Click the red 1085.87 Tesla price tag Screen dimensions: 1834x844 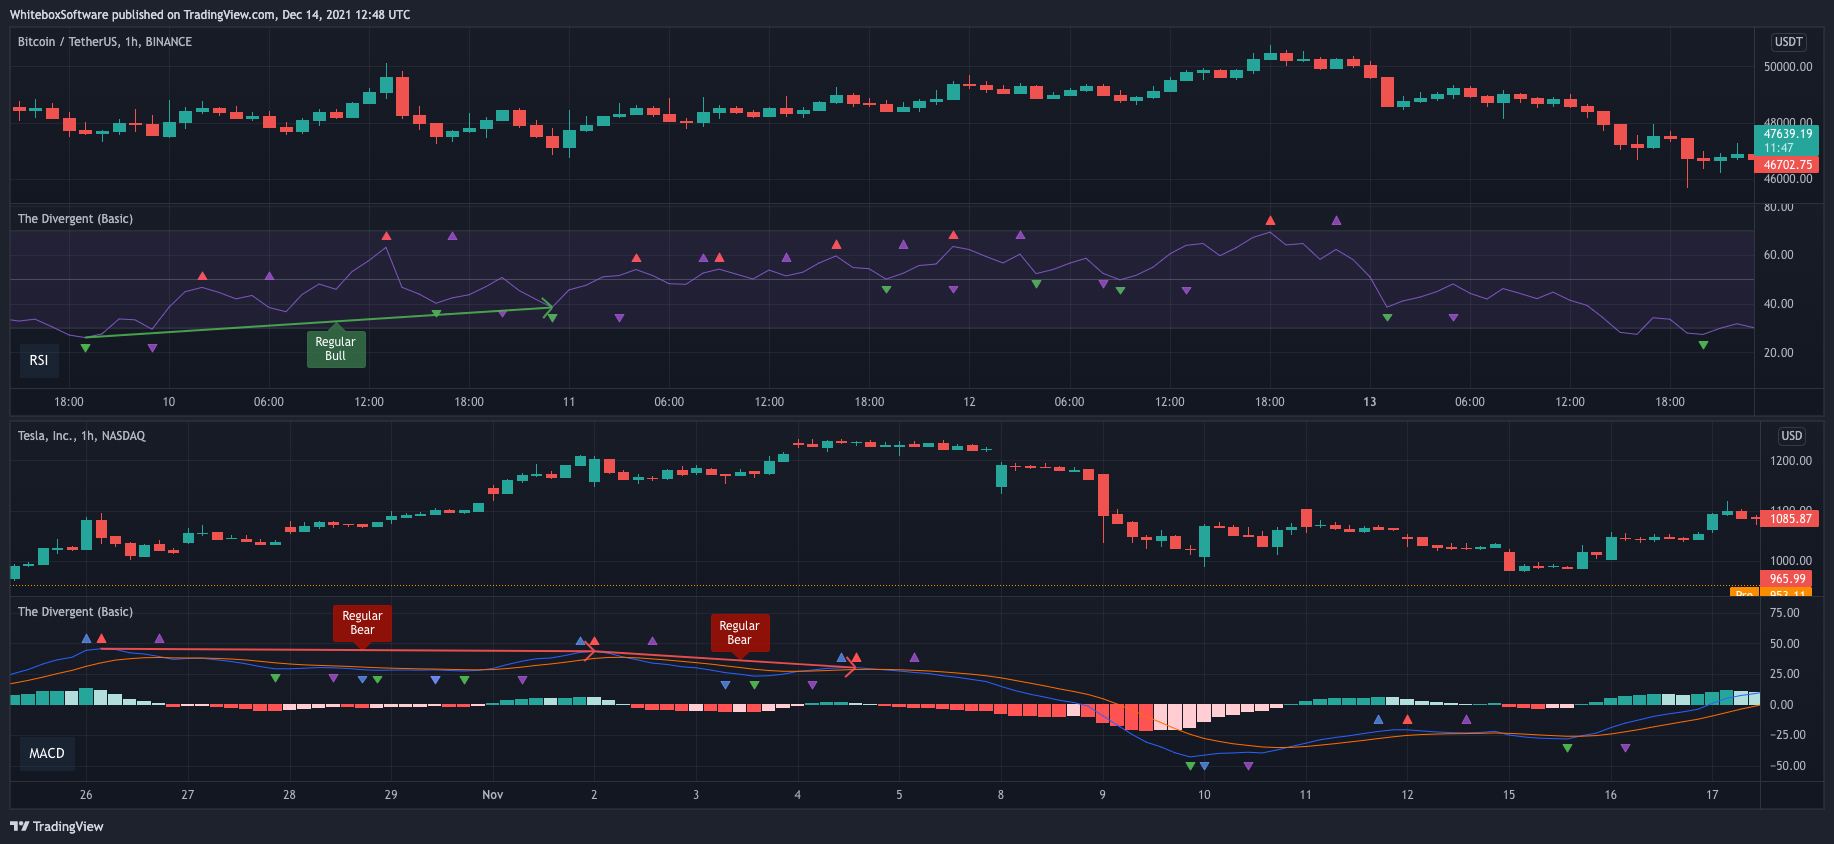point(1789,519)
